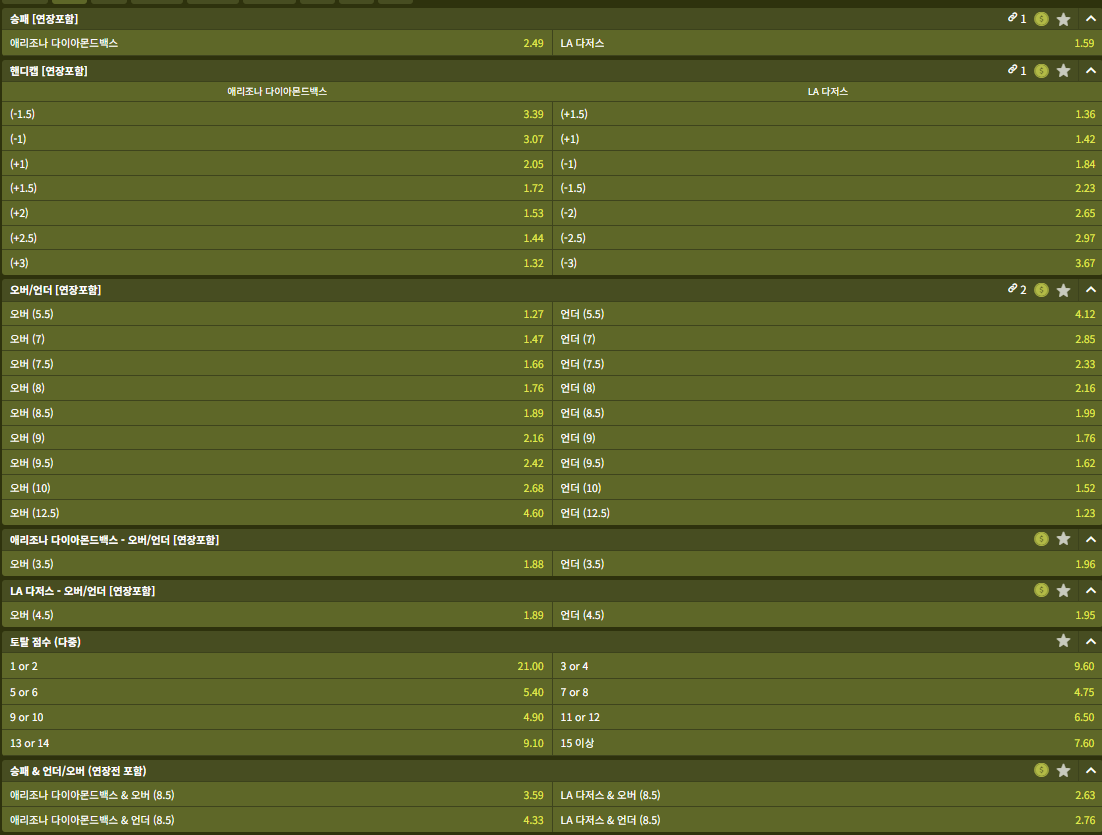Pick 애리조나 handicap (+3) at 1.32
Image resolution: width=1102 pixels, height=835 pixels.
coord(277,263)
